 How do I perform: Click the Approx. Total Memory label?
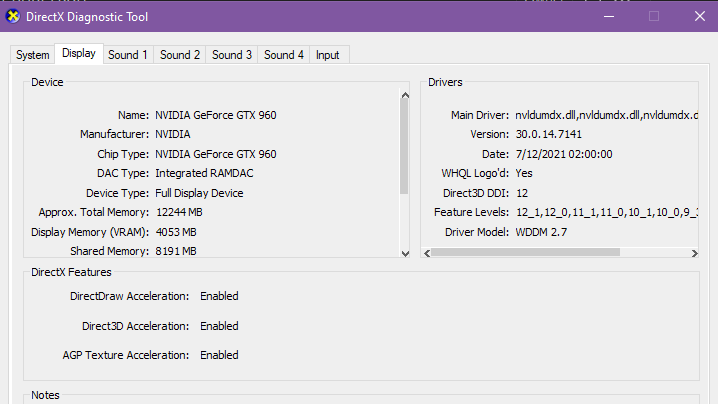coord(93,212)
